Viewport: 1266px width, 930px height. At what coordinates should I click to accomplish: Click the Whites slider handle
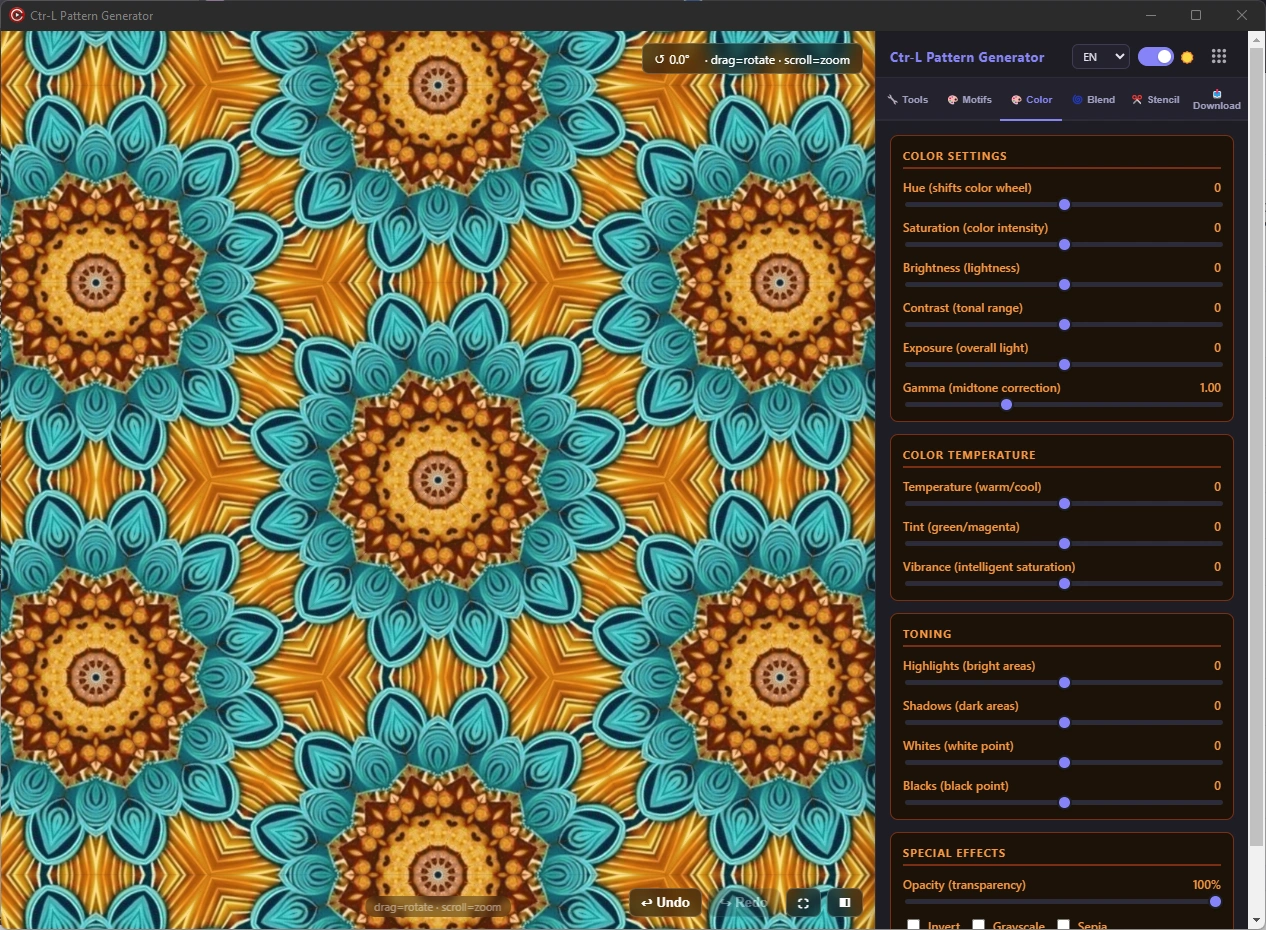pos(1064,762)
